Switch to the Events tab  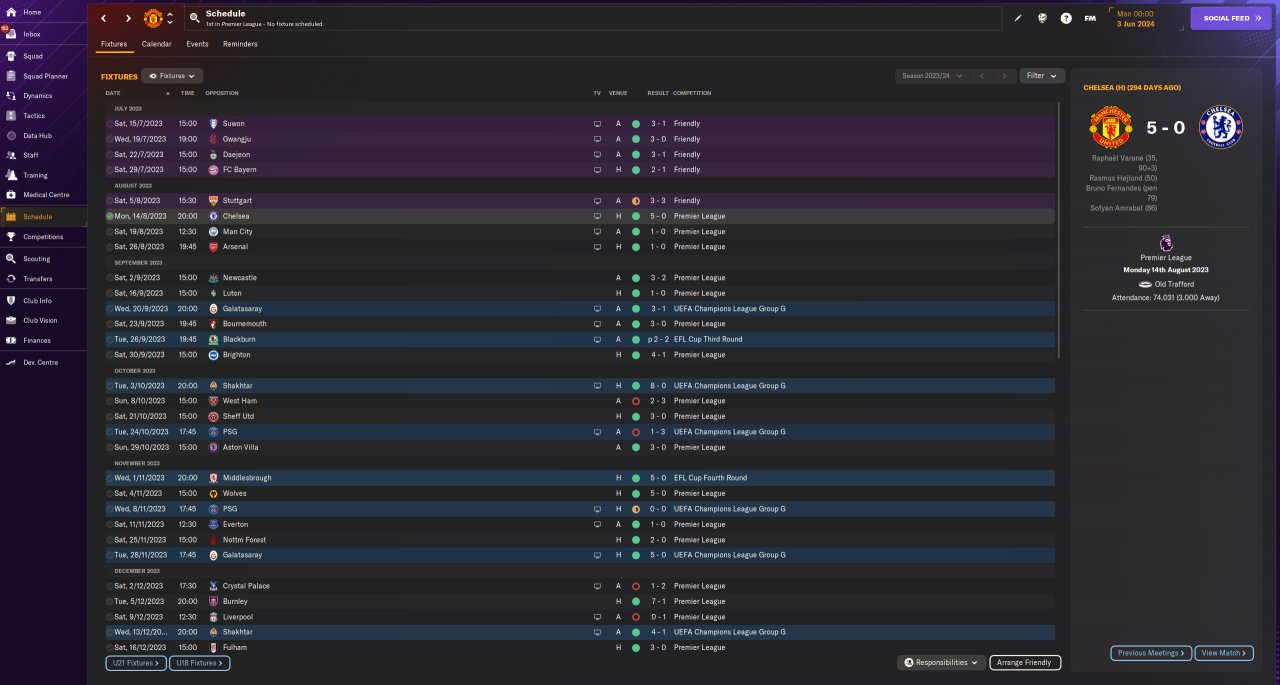(197, 44)
